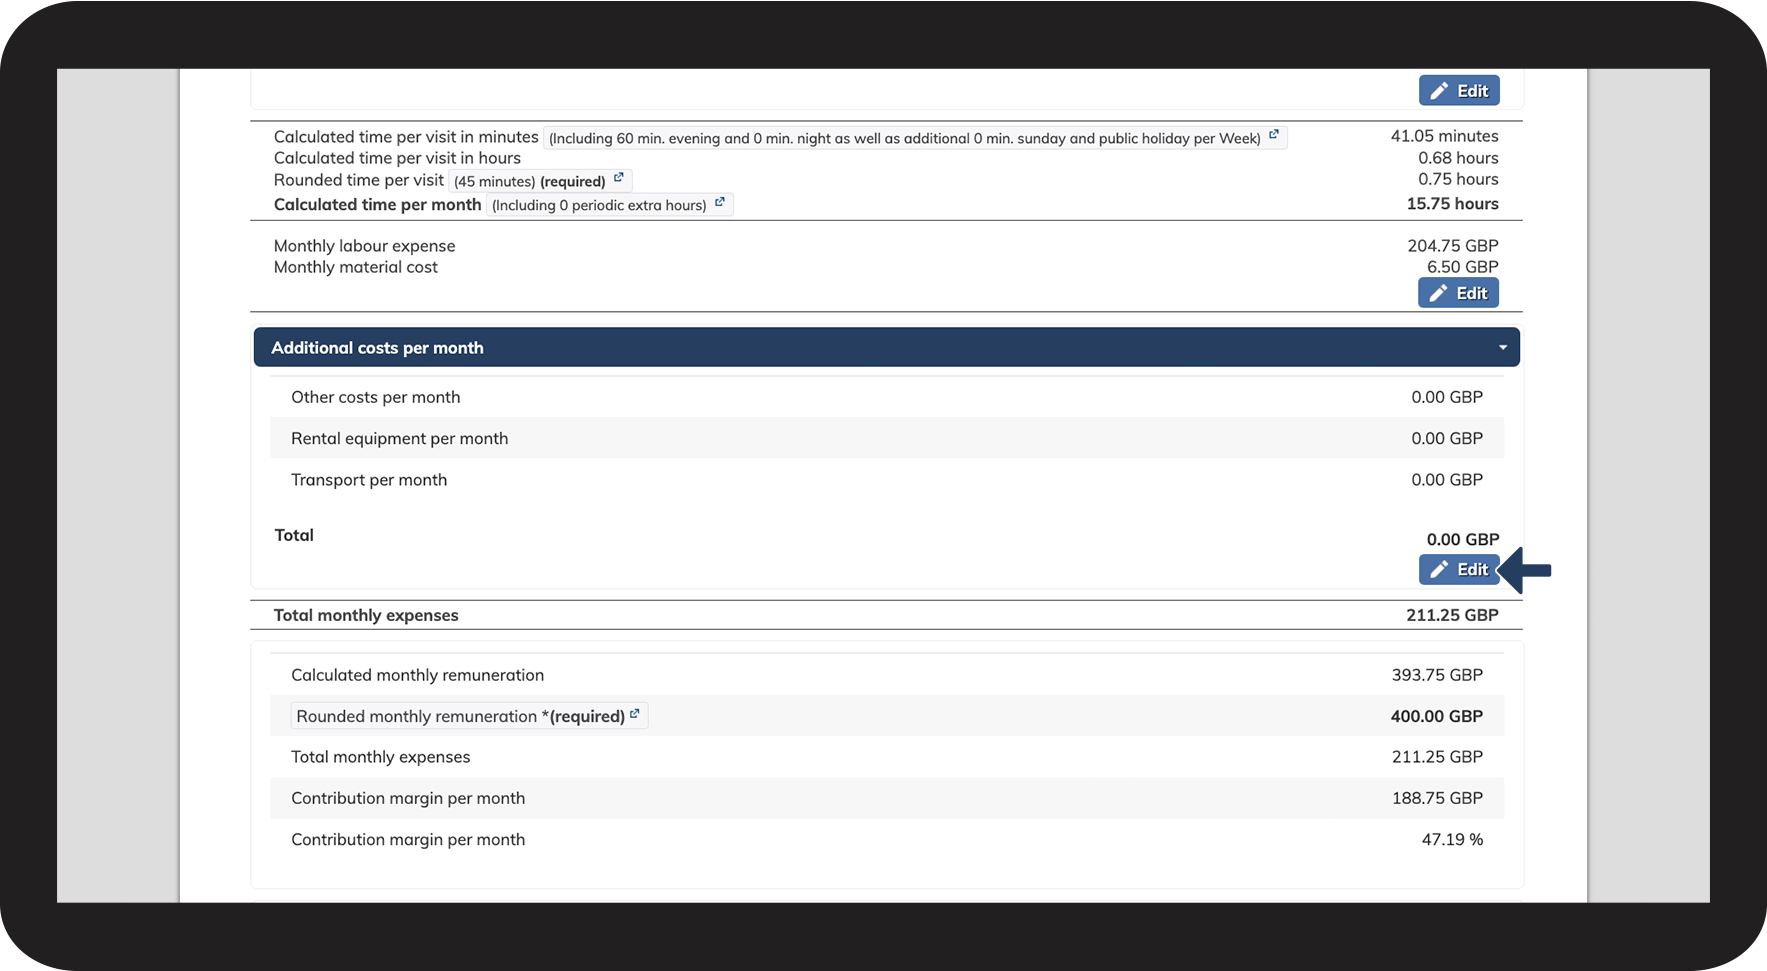Click 'Rounded monthly remuneration *(required)' label
Image resolution: width=1767 pixels, height=971 pixels.
(x=460, y=716)
